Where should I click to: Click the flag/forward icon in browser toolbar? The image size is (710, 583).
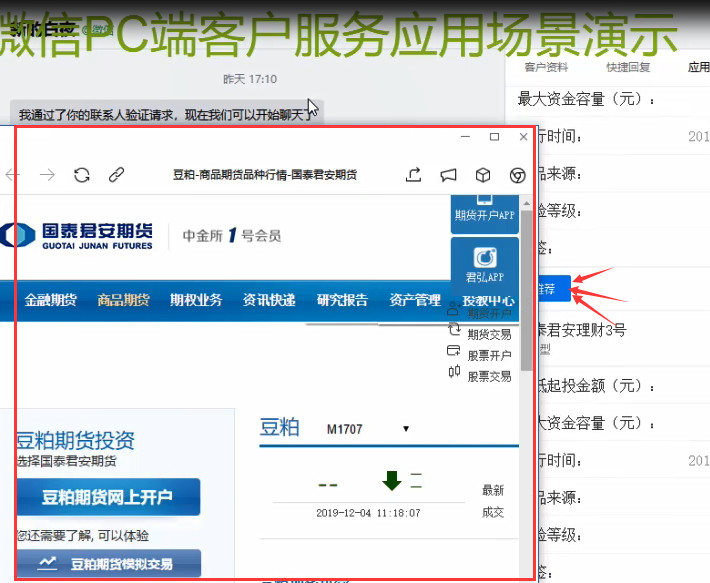448,175
